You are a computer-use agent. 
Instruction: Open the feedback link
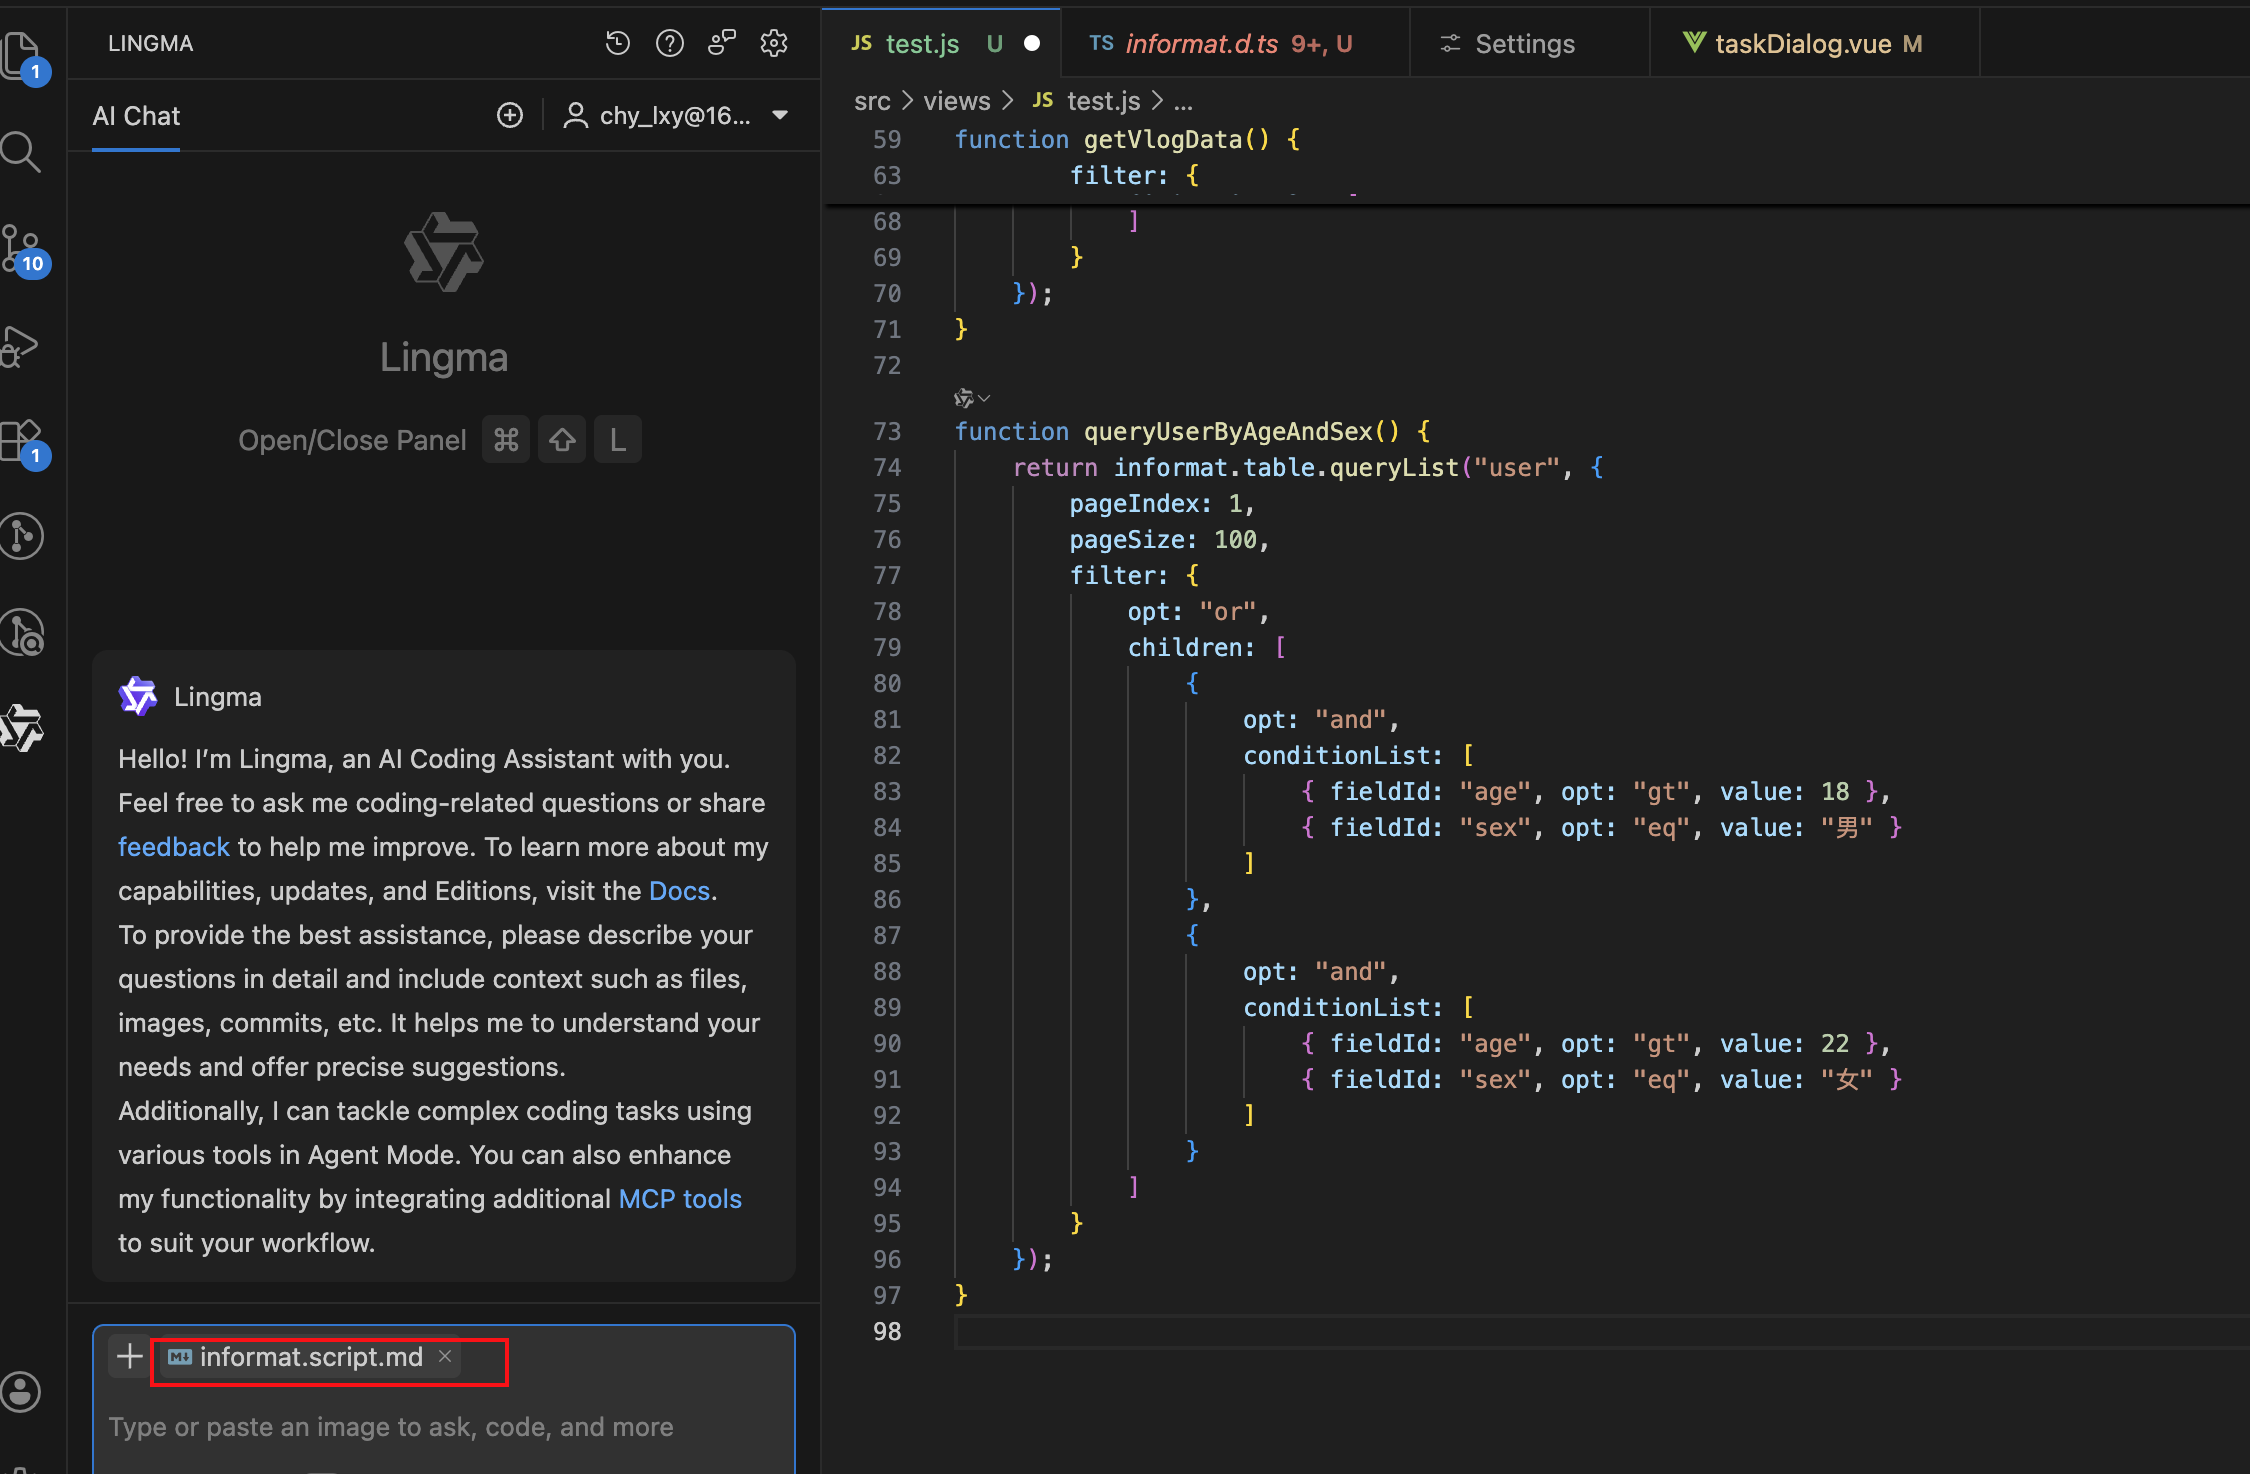click(x=173, y=847)
